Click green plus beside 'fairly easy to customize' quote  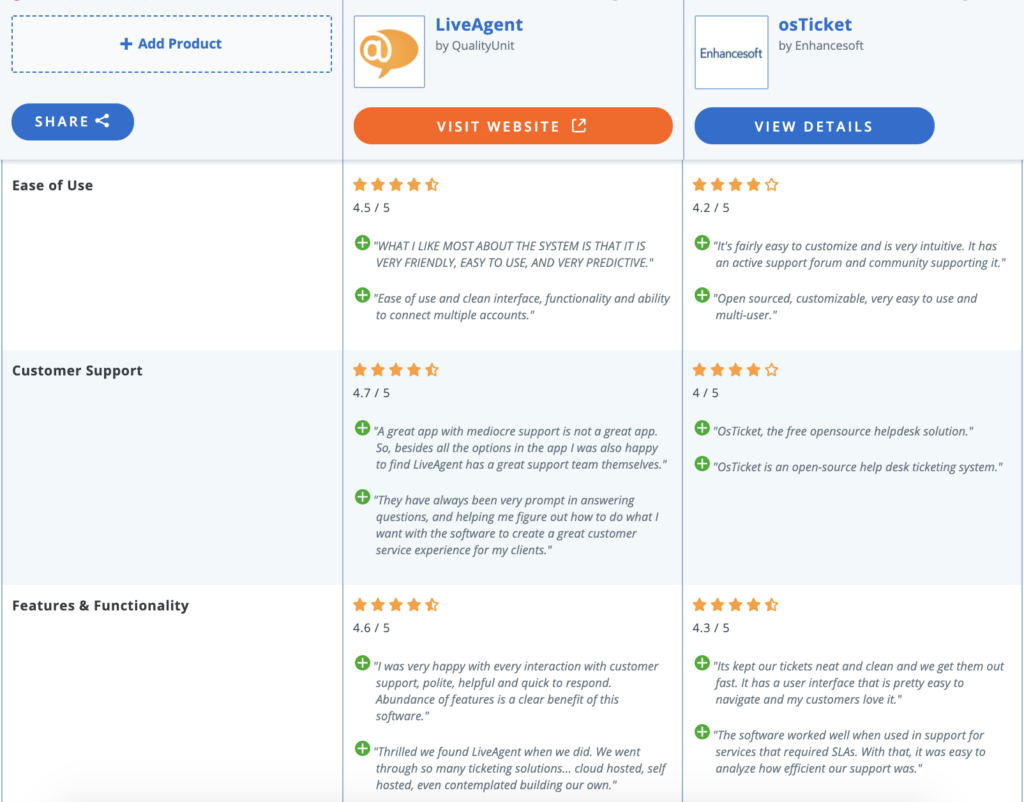[703, 243]
